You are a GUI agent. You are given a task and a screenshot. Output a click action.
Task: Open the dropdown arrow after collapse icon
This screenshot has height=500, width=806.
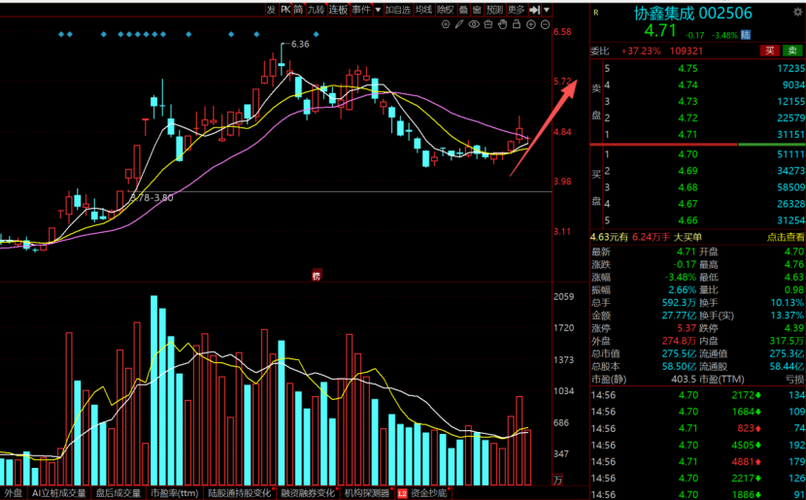(x=546, y=9)
